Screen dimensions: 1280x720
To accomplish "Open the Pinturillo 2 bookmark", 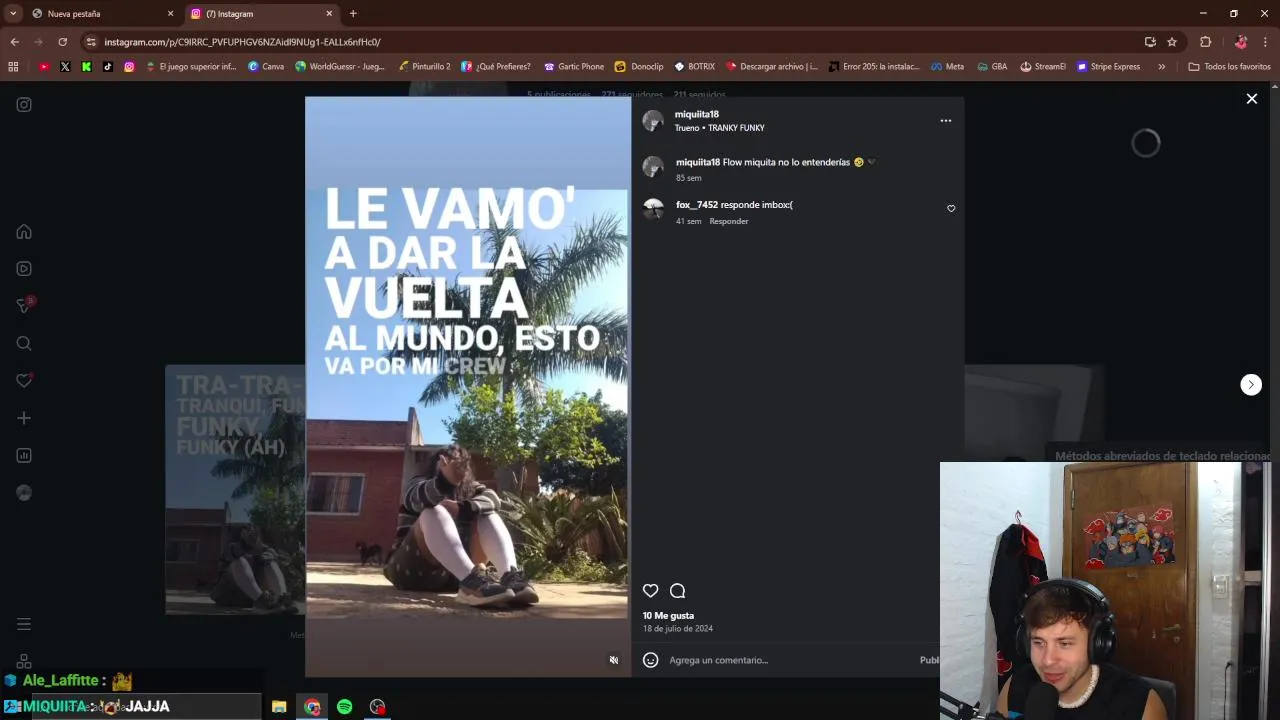I will [x=424, y=67].
